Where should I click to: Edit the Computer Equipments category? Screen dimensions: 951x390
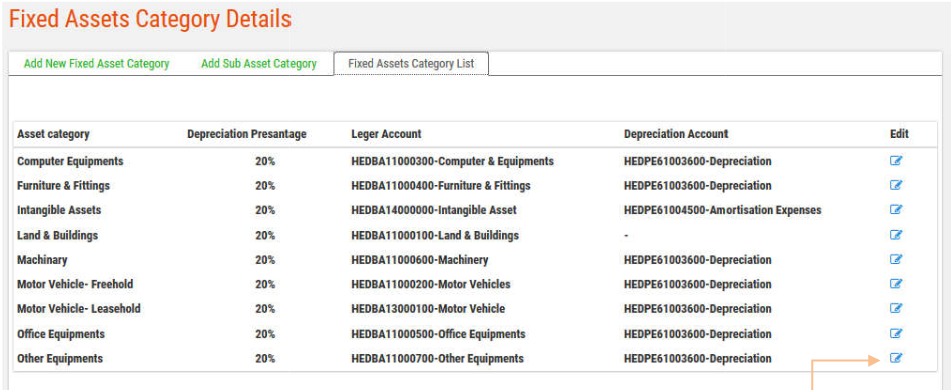(x=896, y=161)
